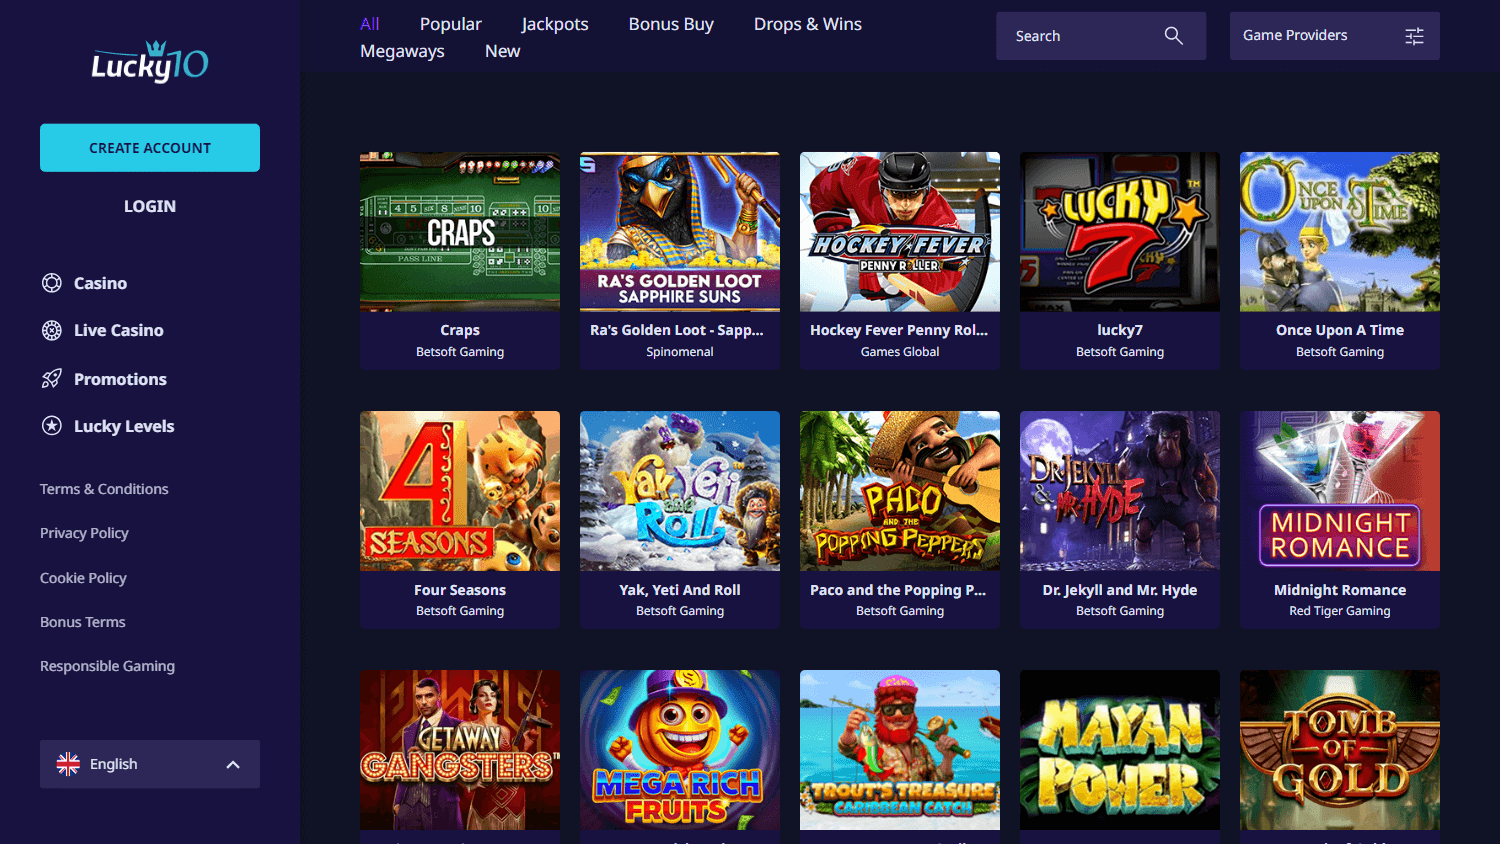Open the Responsible Gaming link
The height and width of the screenshot is (844, 1500).
tap(107, 666)
